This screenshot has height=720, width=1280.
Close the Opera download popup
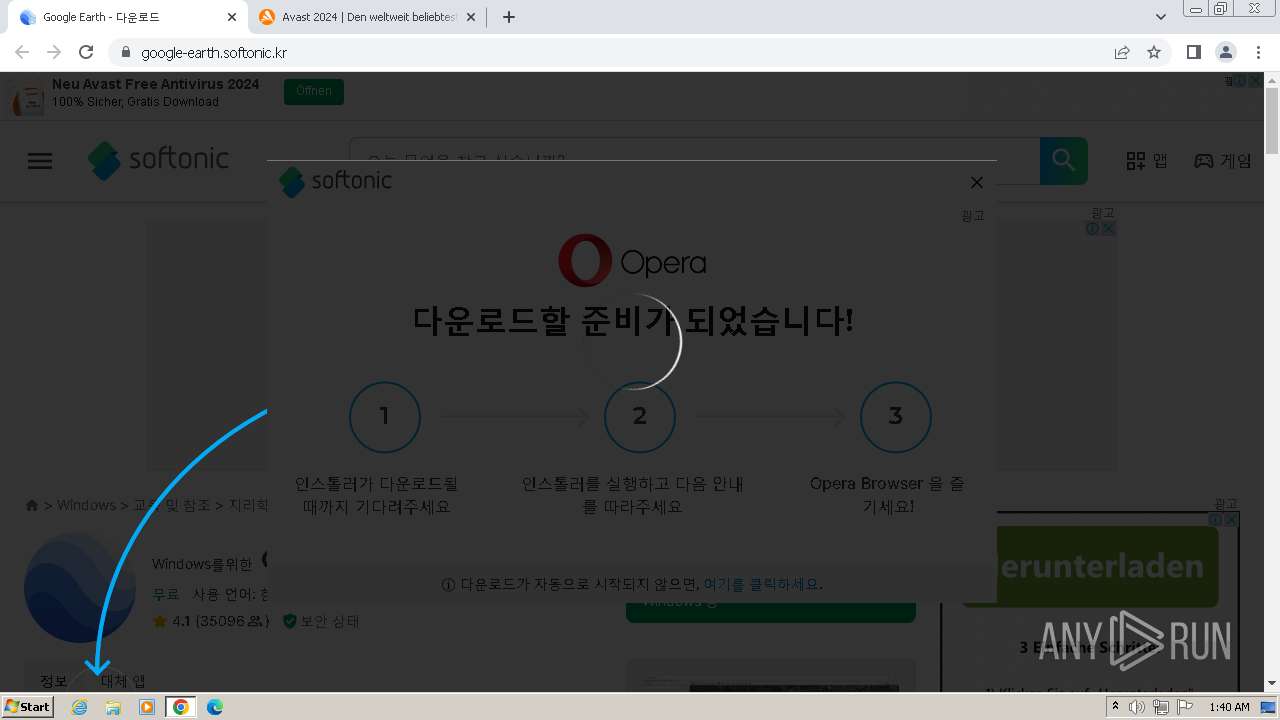coord(976,182)
